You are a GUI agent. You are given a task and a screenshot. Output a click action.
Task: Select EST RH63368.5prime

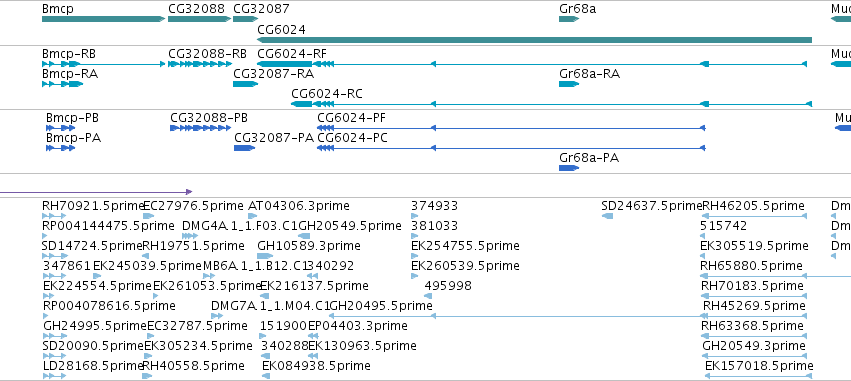pyautogui.click(x=752, y=326)
